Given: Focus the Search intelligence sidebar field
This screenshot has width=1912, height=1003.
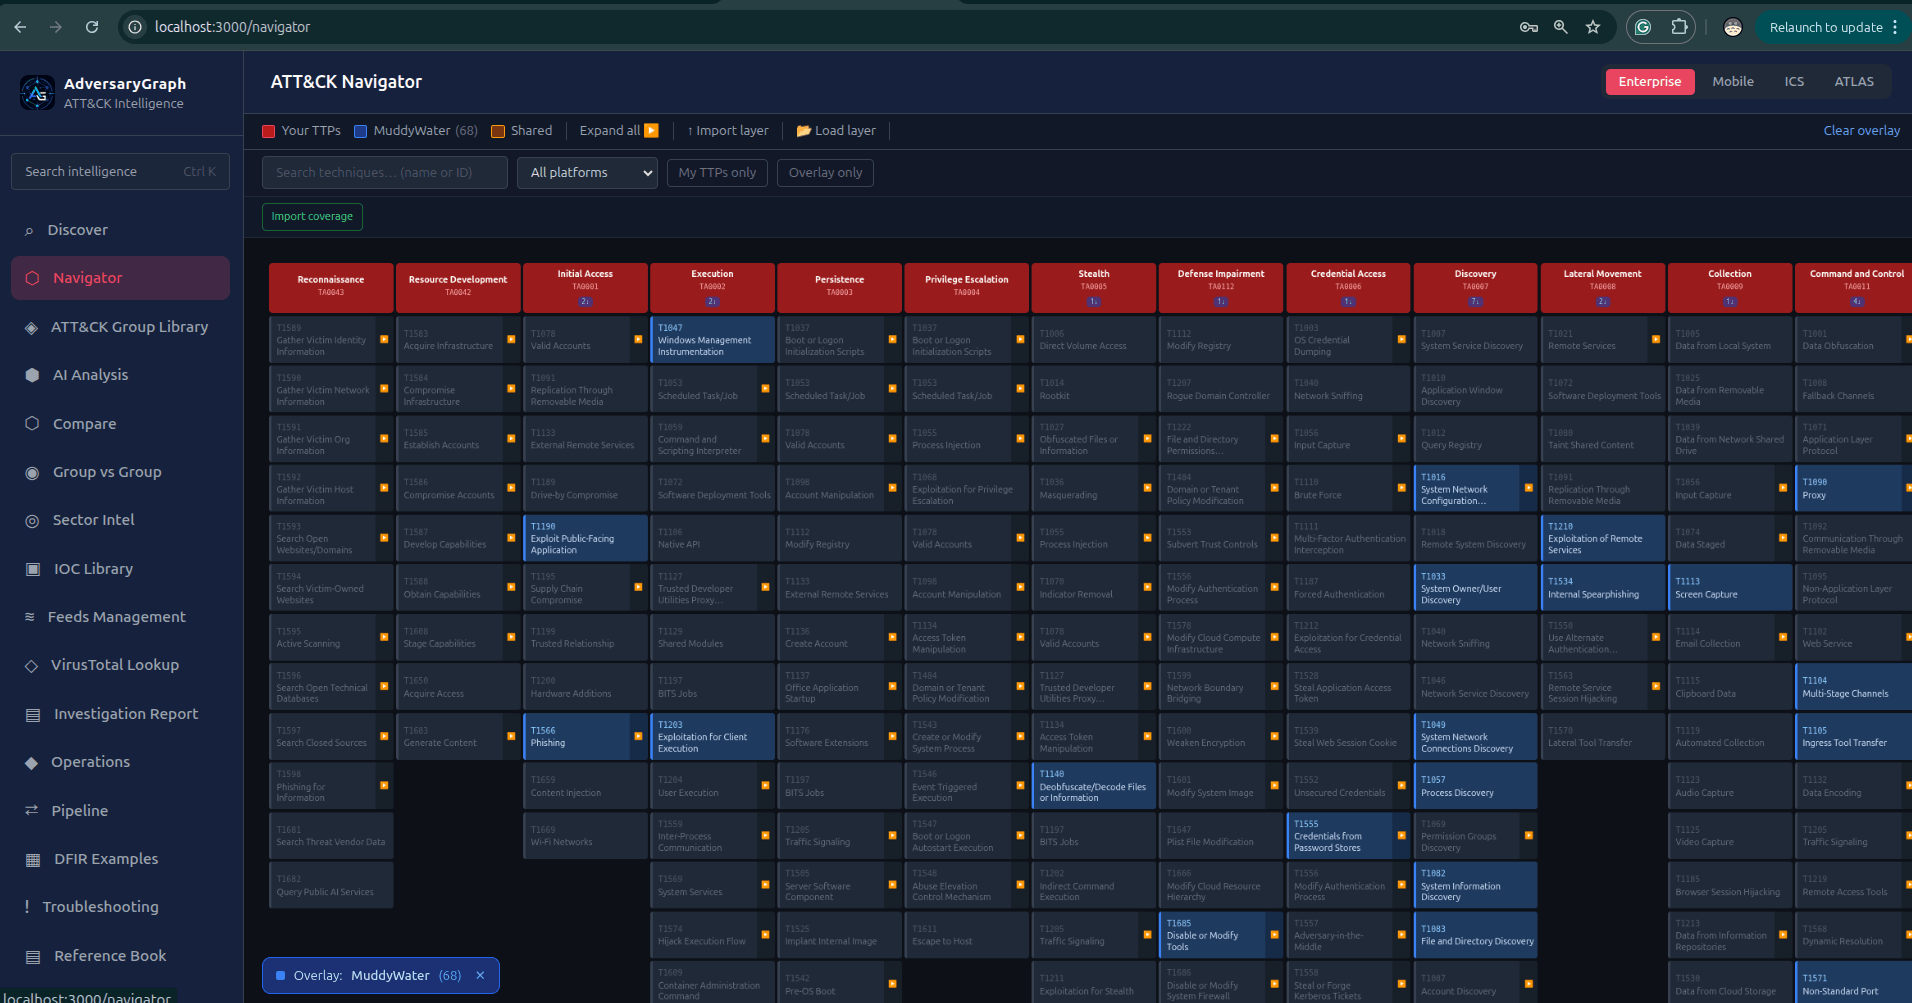Looking at the screenshot, I should tap(120, 172).
